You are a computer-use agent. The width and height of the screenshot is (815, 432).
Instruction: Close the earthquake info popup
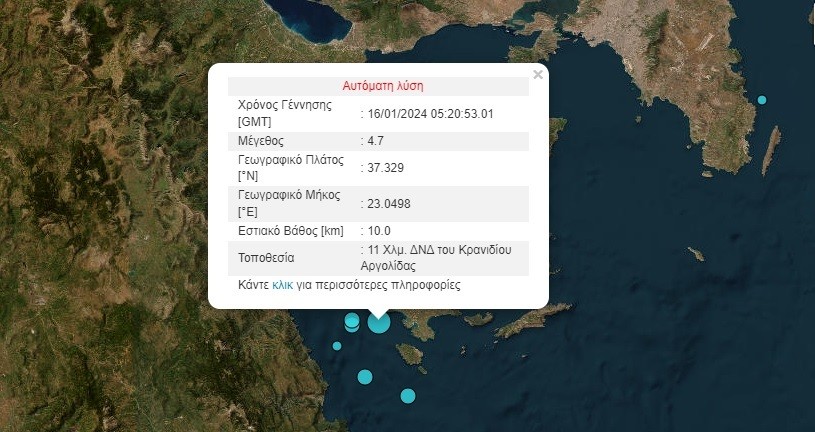point(538,75)
